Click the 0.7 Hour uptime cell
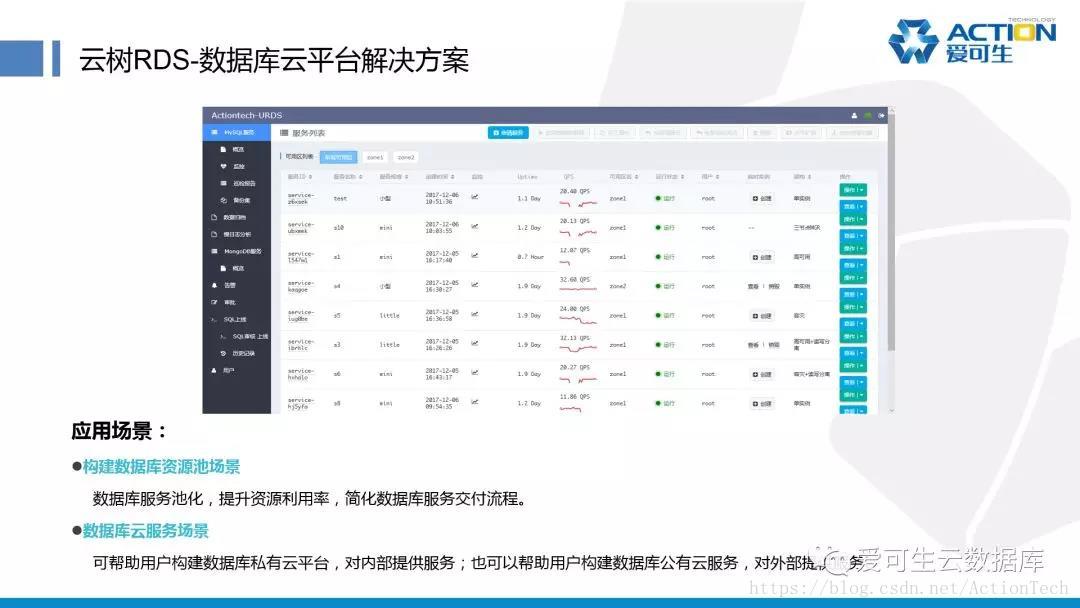This screenshot has width=1080, height=608. point(530,257)
